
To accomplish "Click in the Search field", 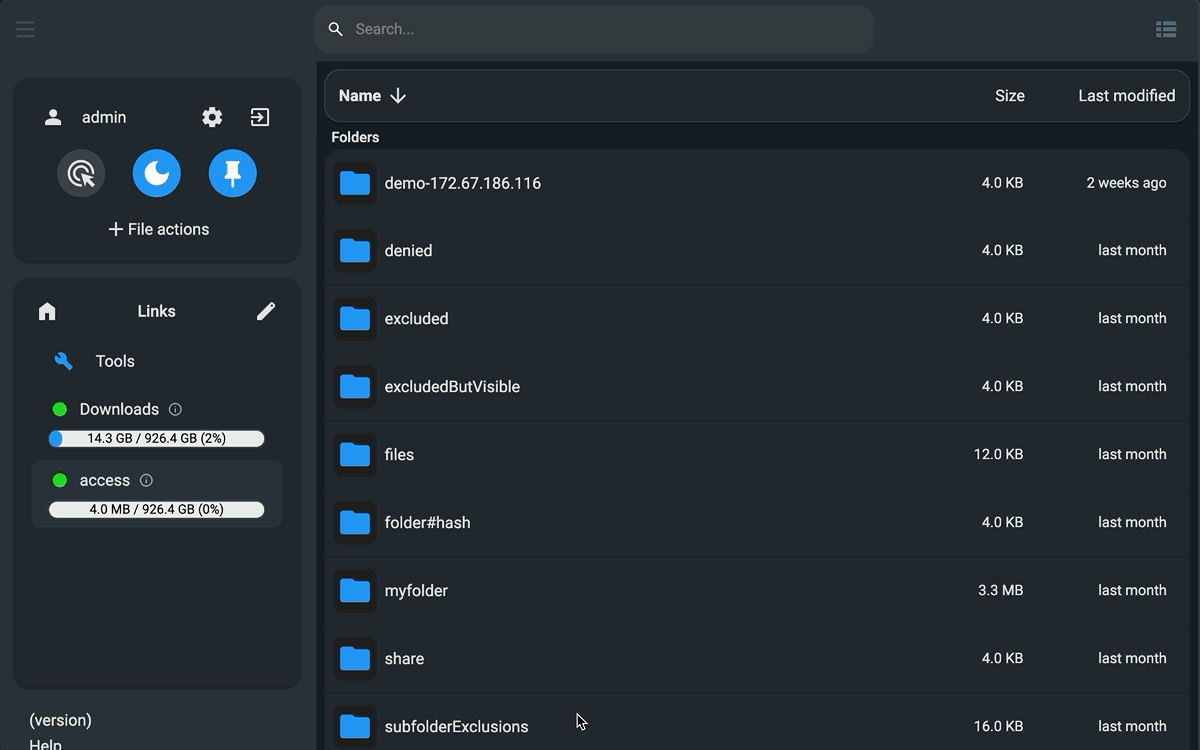I will pos(594,29).
